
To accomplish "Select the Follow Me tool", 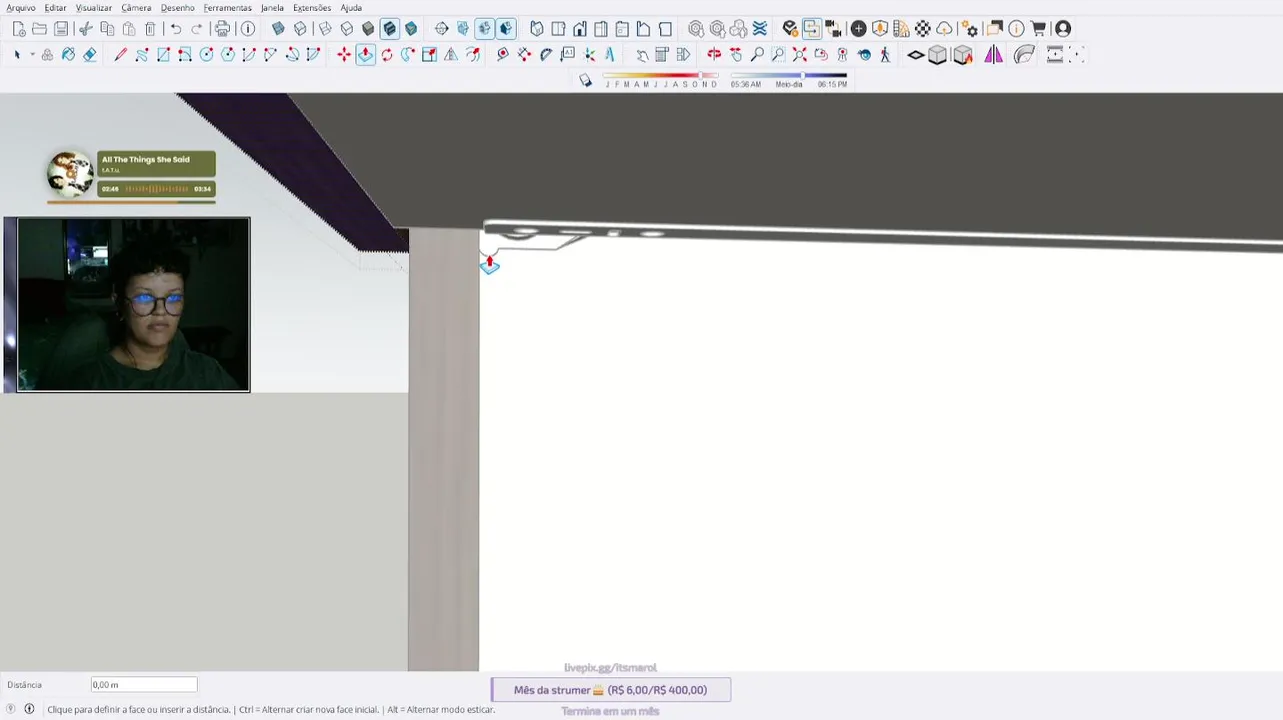I will pyautogui.click(x=408, y=55).
